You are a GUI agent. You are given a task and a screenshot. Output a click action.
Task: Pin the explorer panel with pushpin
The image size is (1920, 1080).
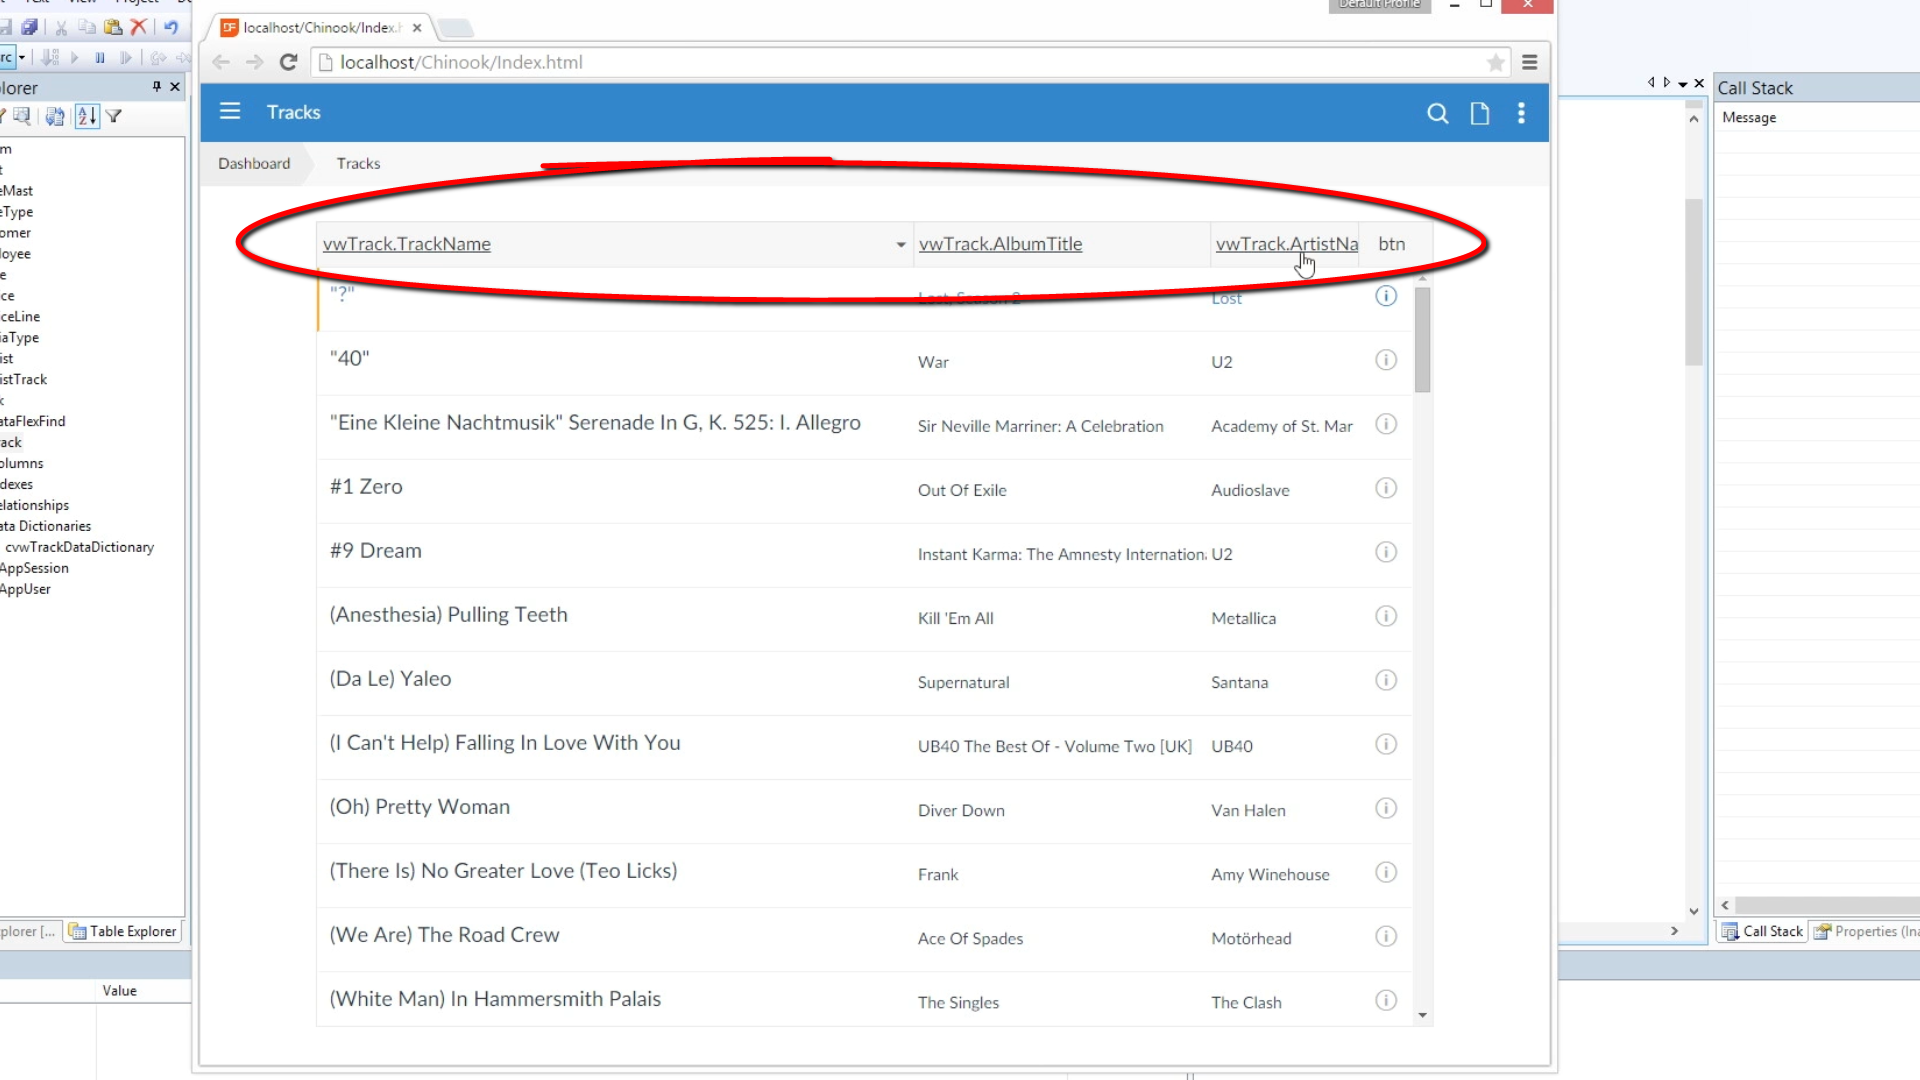point(156,87)
